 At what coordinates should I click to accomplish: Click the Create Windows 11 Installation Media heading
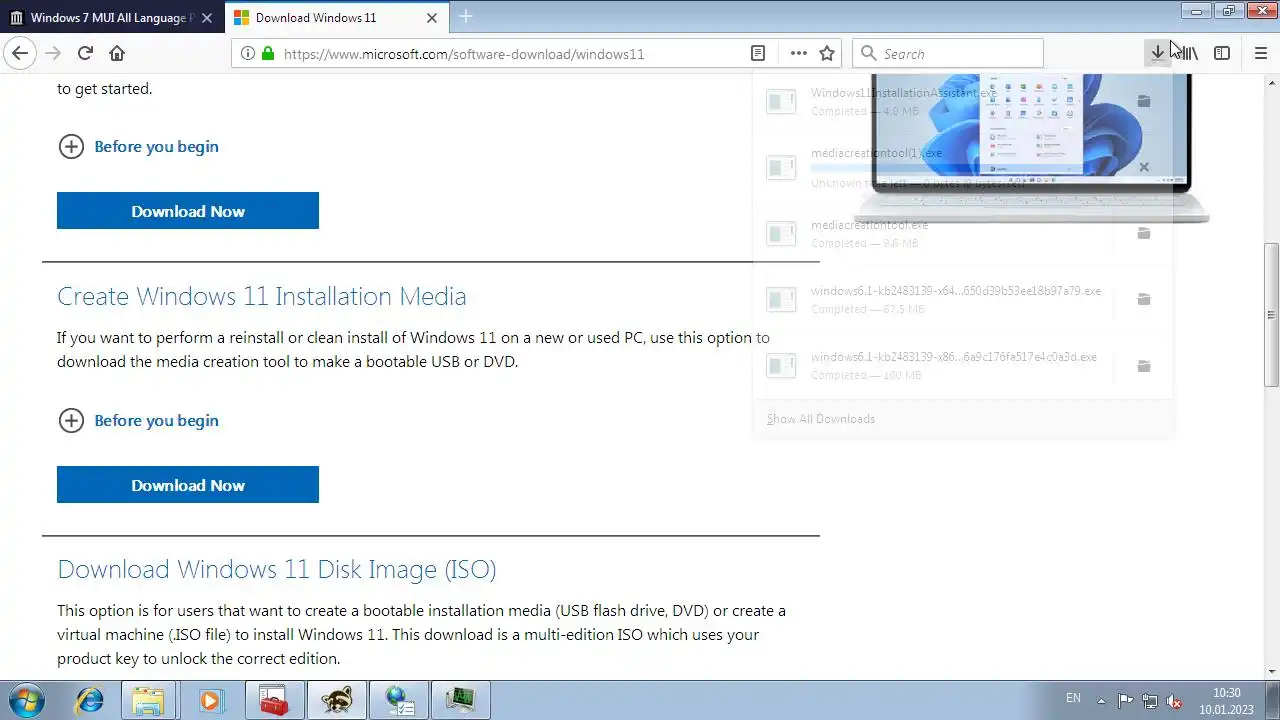[262, 296]
